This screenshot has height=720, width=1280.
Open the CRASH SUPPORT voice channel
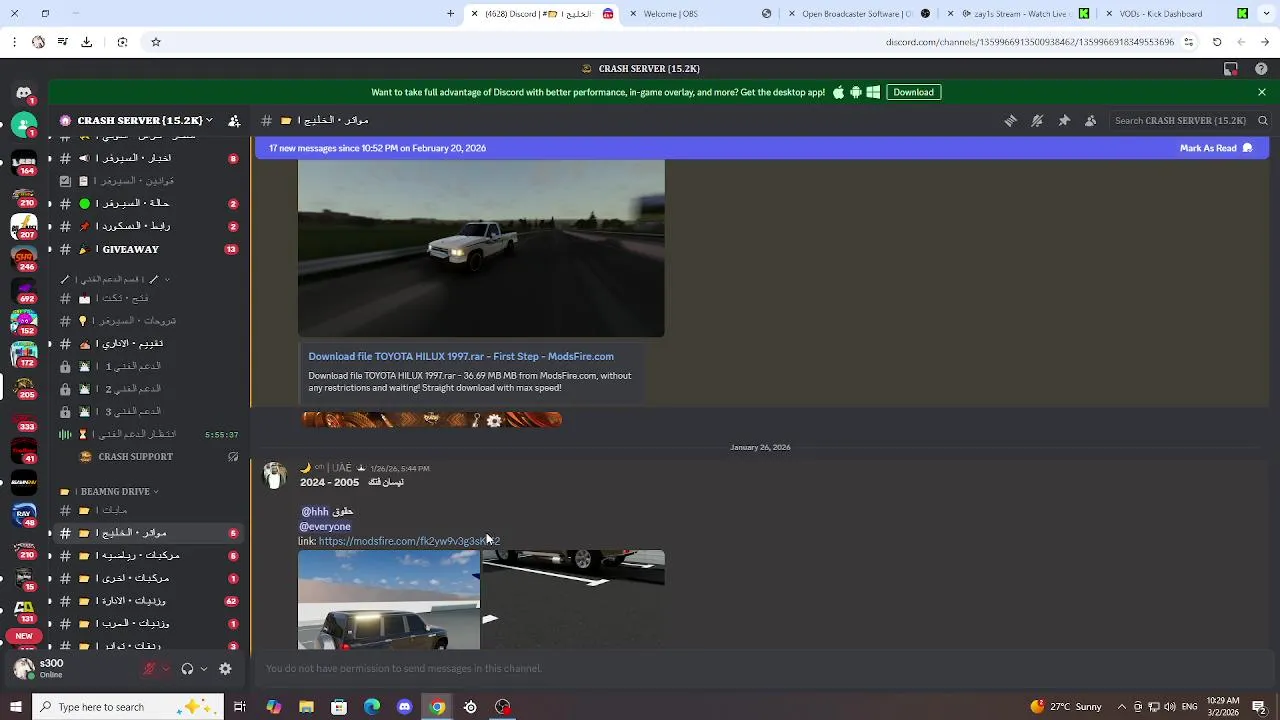point(148,457)
